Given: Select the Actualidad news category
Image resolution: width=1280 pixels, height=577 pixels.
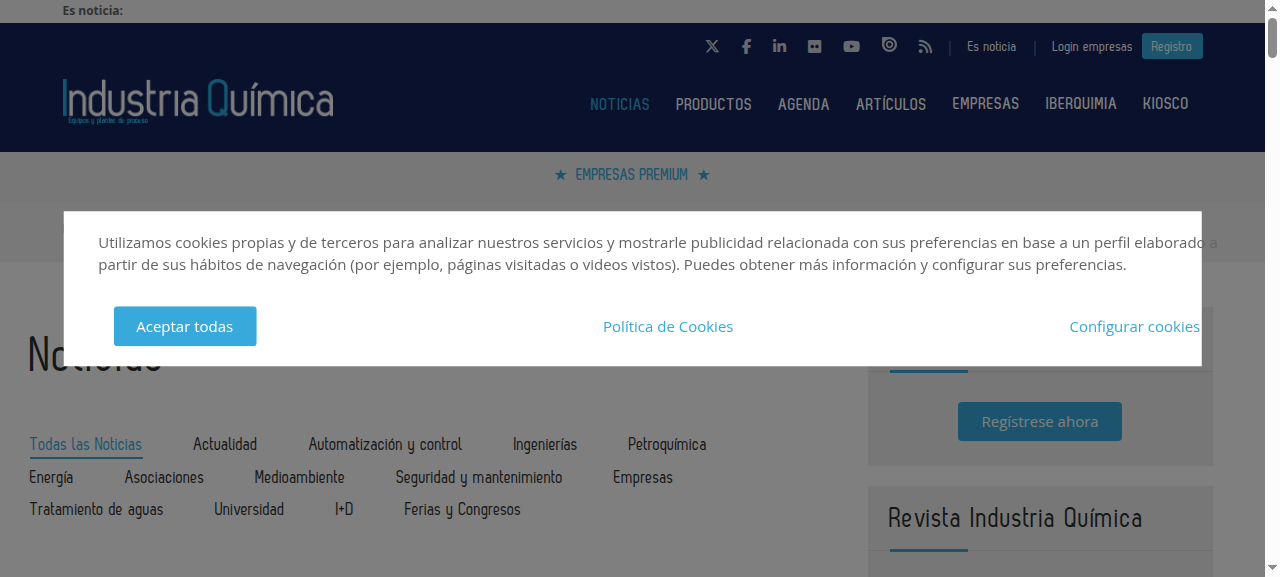Looking at the screenshot, I should click(225, 444).
